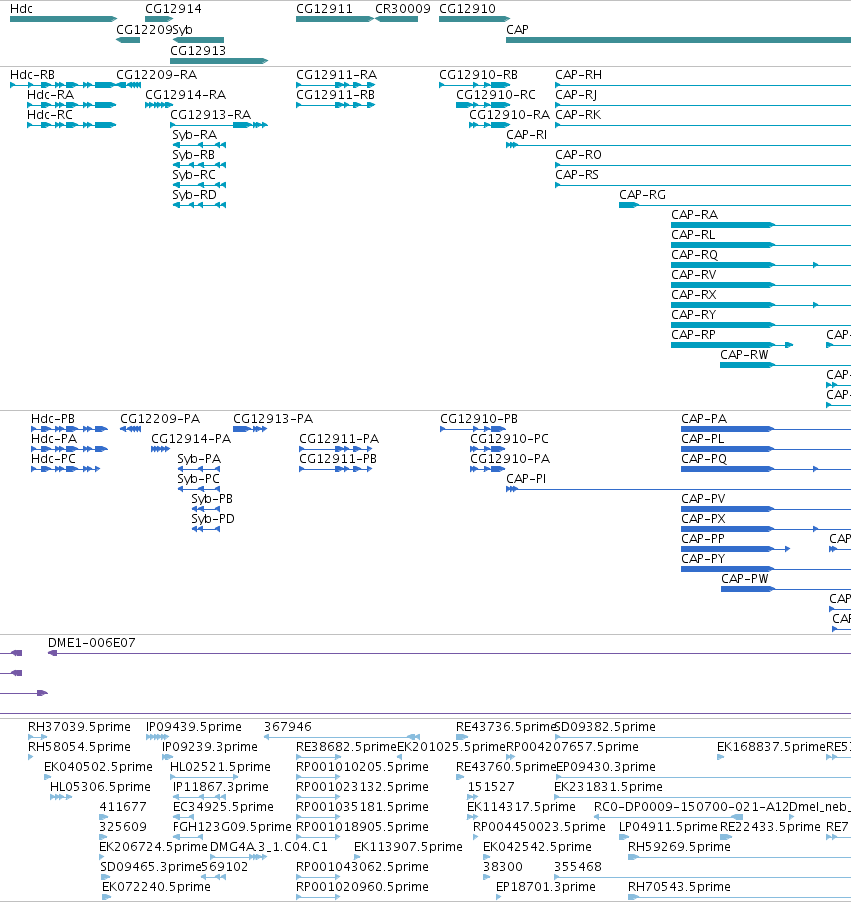Select transcript CG12910-RC
This screenshot has width=851, height=902.
pyautogui.click(x=483, y=105)
